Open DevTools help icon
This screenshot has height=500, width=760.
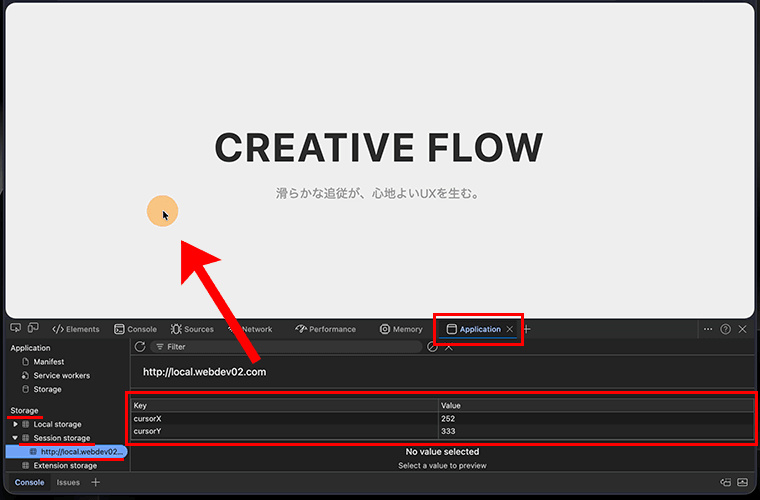725,329
